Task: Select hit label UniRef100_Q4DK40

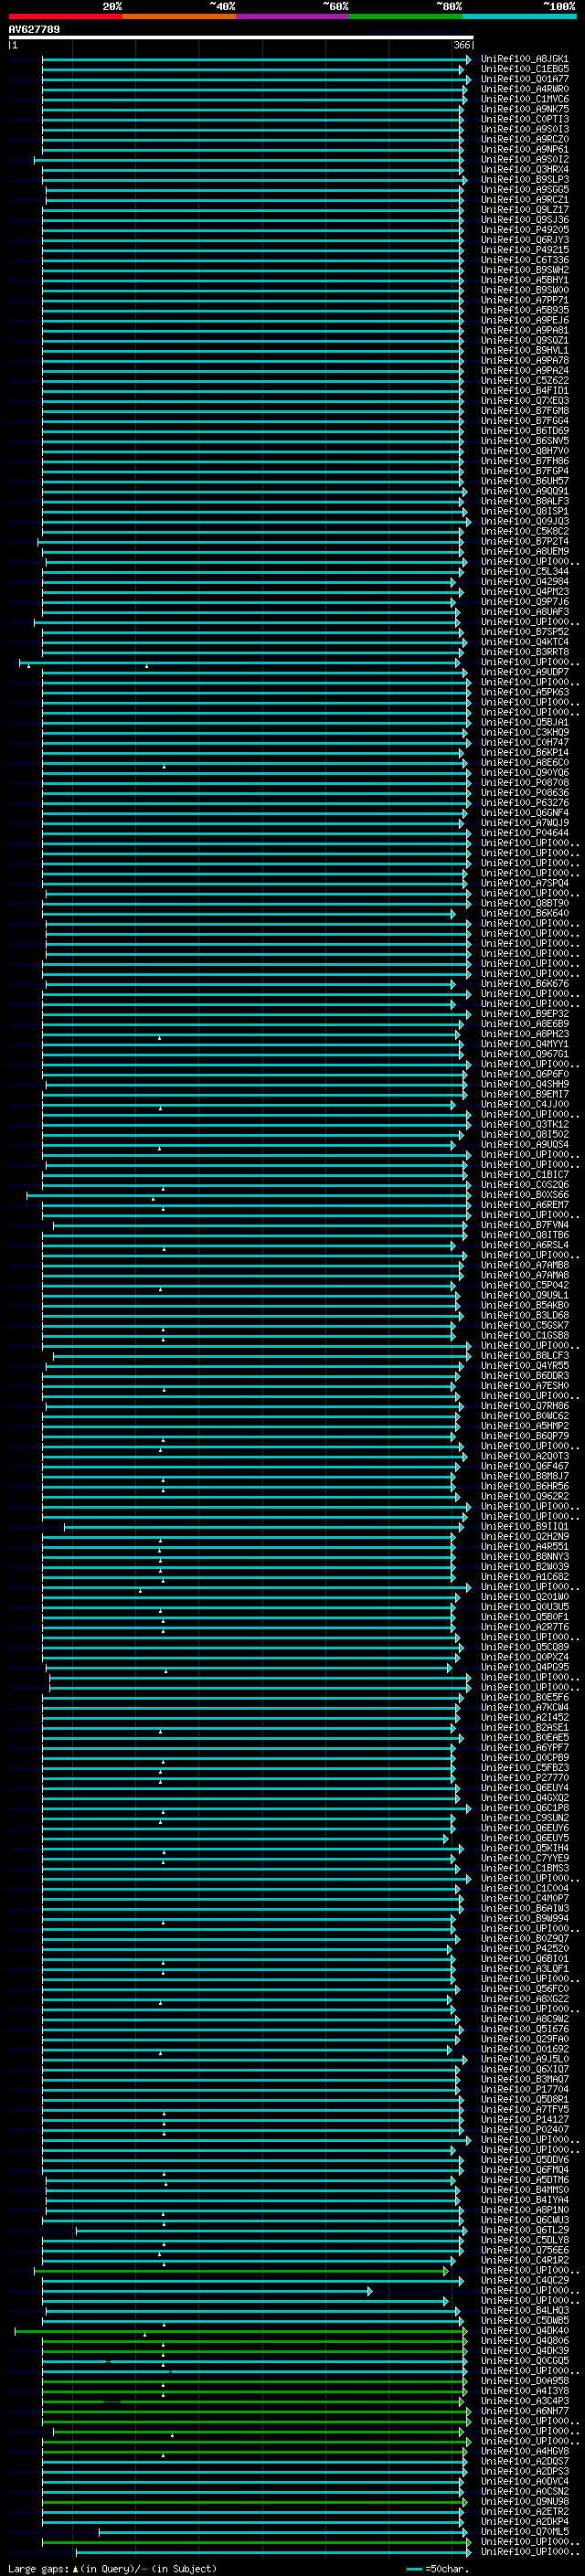Action: pos(525,2331)
